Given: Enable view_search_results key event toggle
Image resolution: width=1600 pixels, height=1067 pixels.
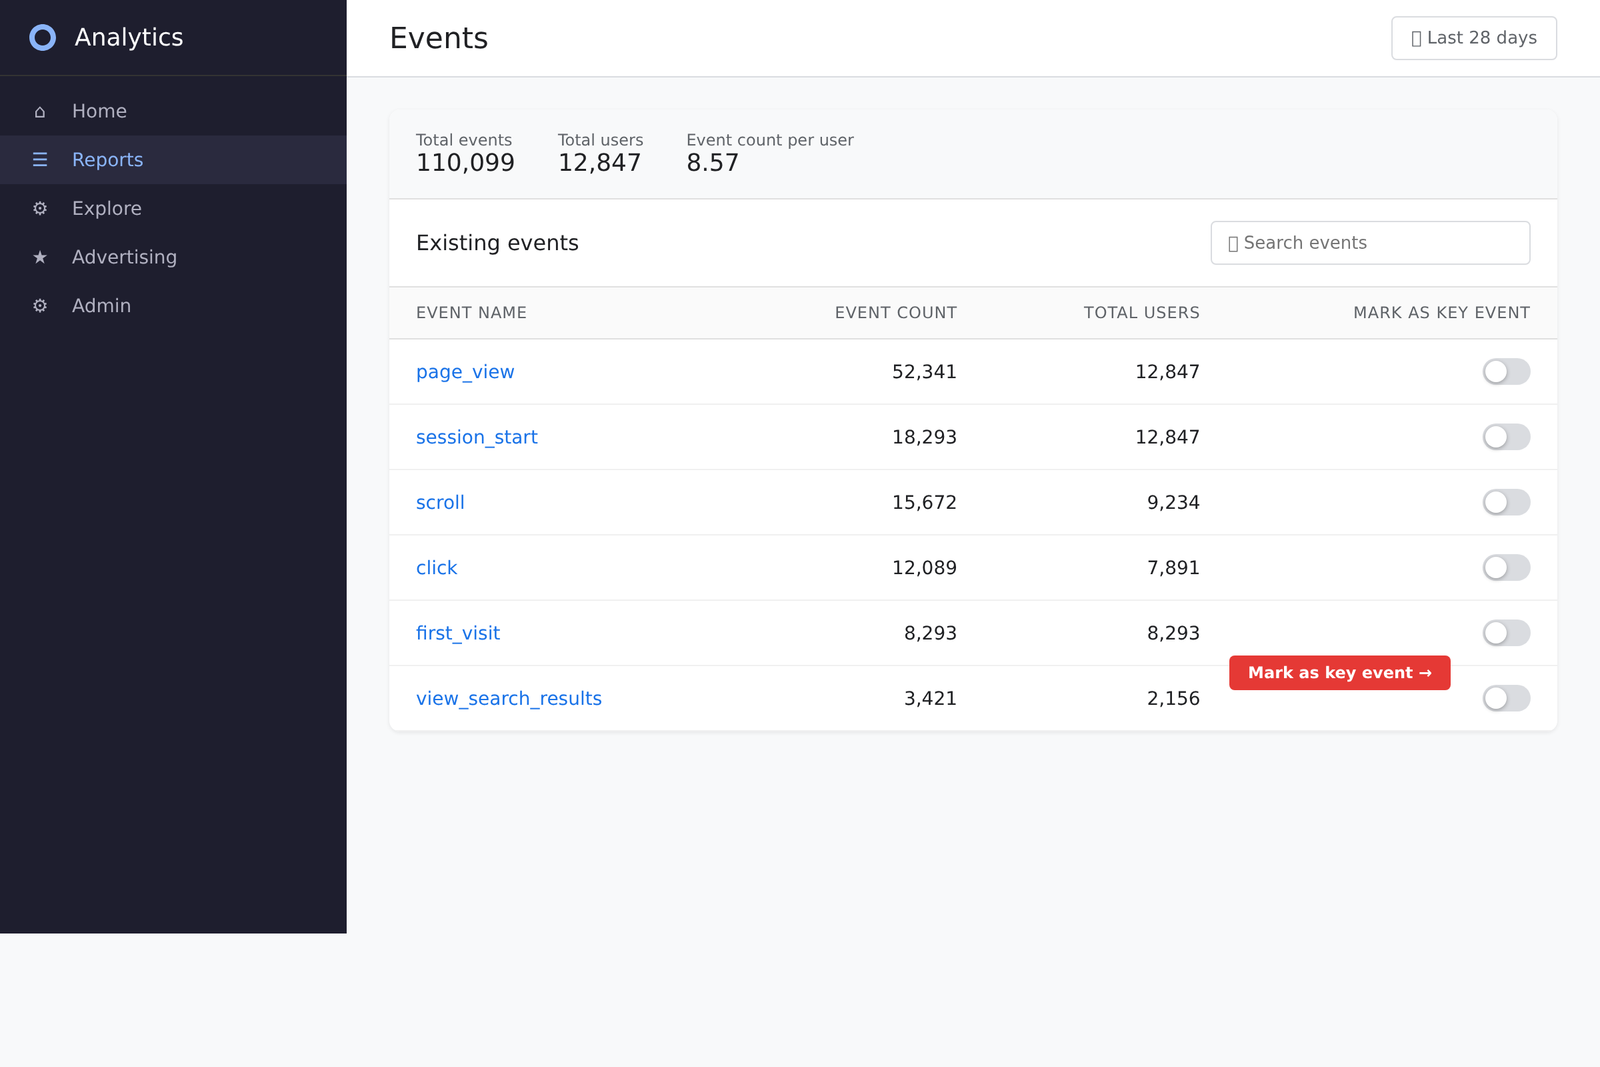Looking at the screenshot, I should [1505, 698].
